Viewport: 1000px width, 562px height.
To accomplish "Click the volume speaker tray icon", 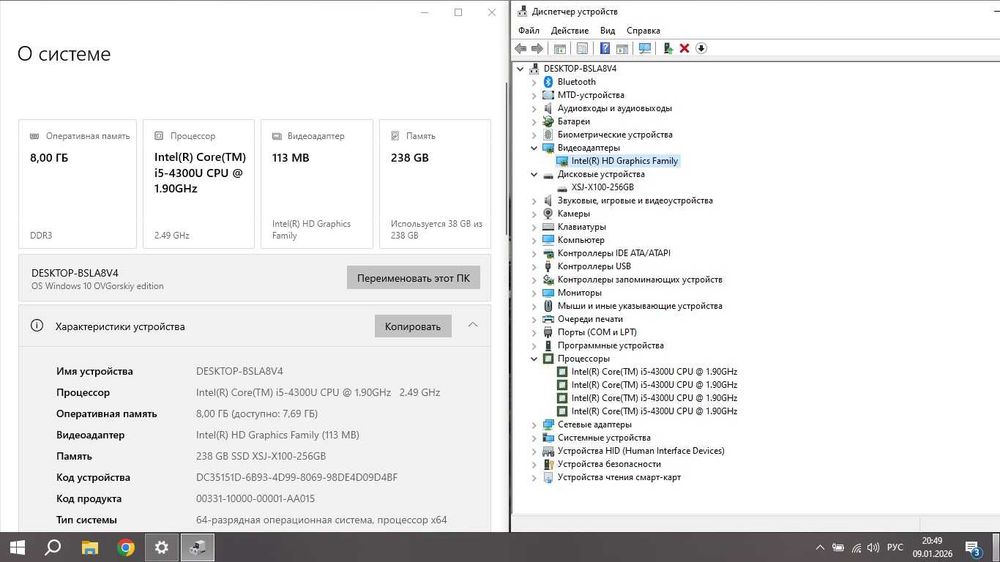I will point(873,547).
